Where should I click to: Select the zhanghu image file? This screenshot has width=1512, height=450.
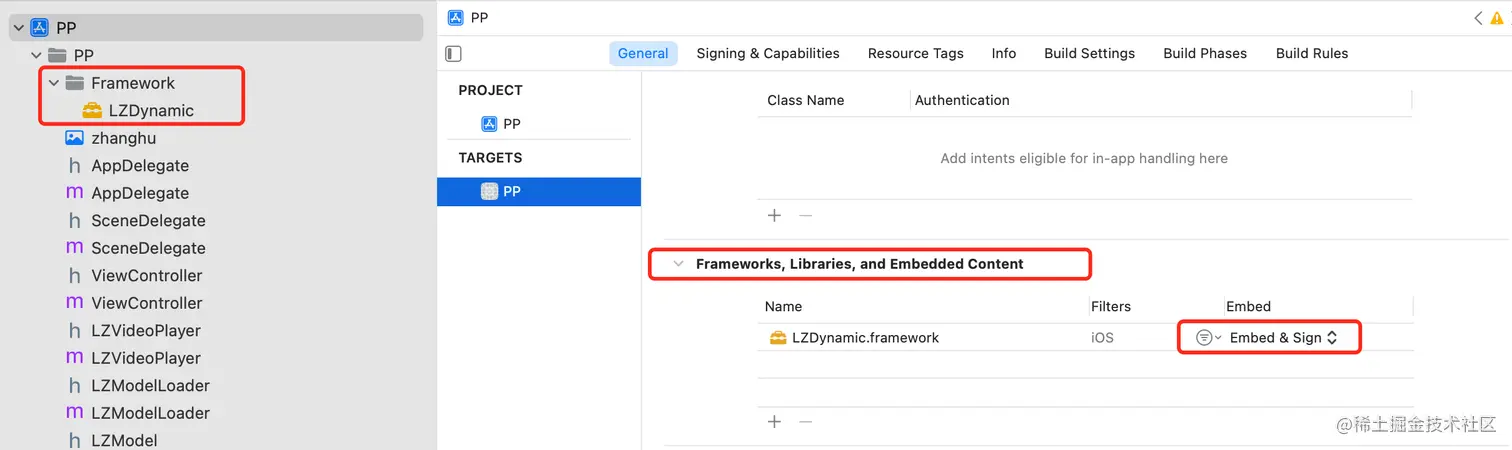pos(123,138)
